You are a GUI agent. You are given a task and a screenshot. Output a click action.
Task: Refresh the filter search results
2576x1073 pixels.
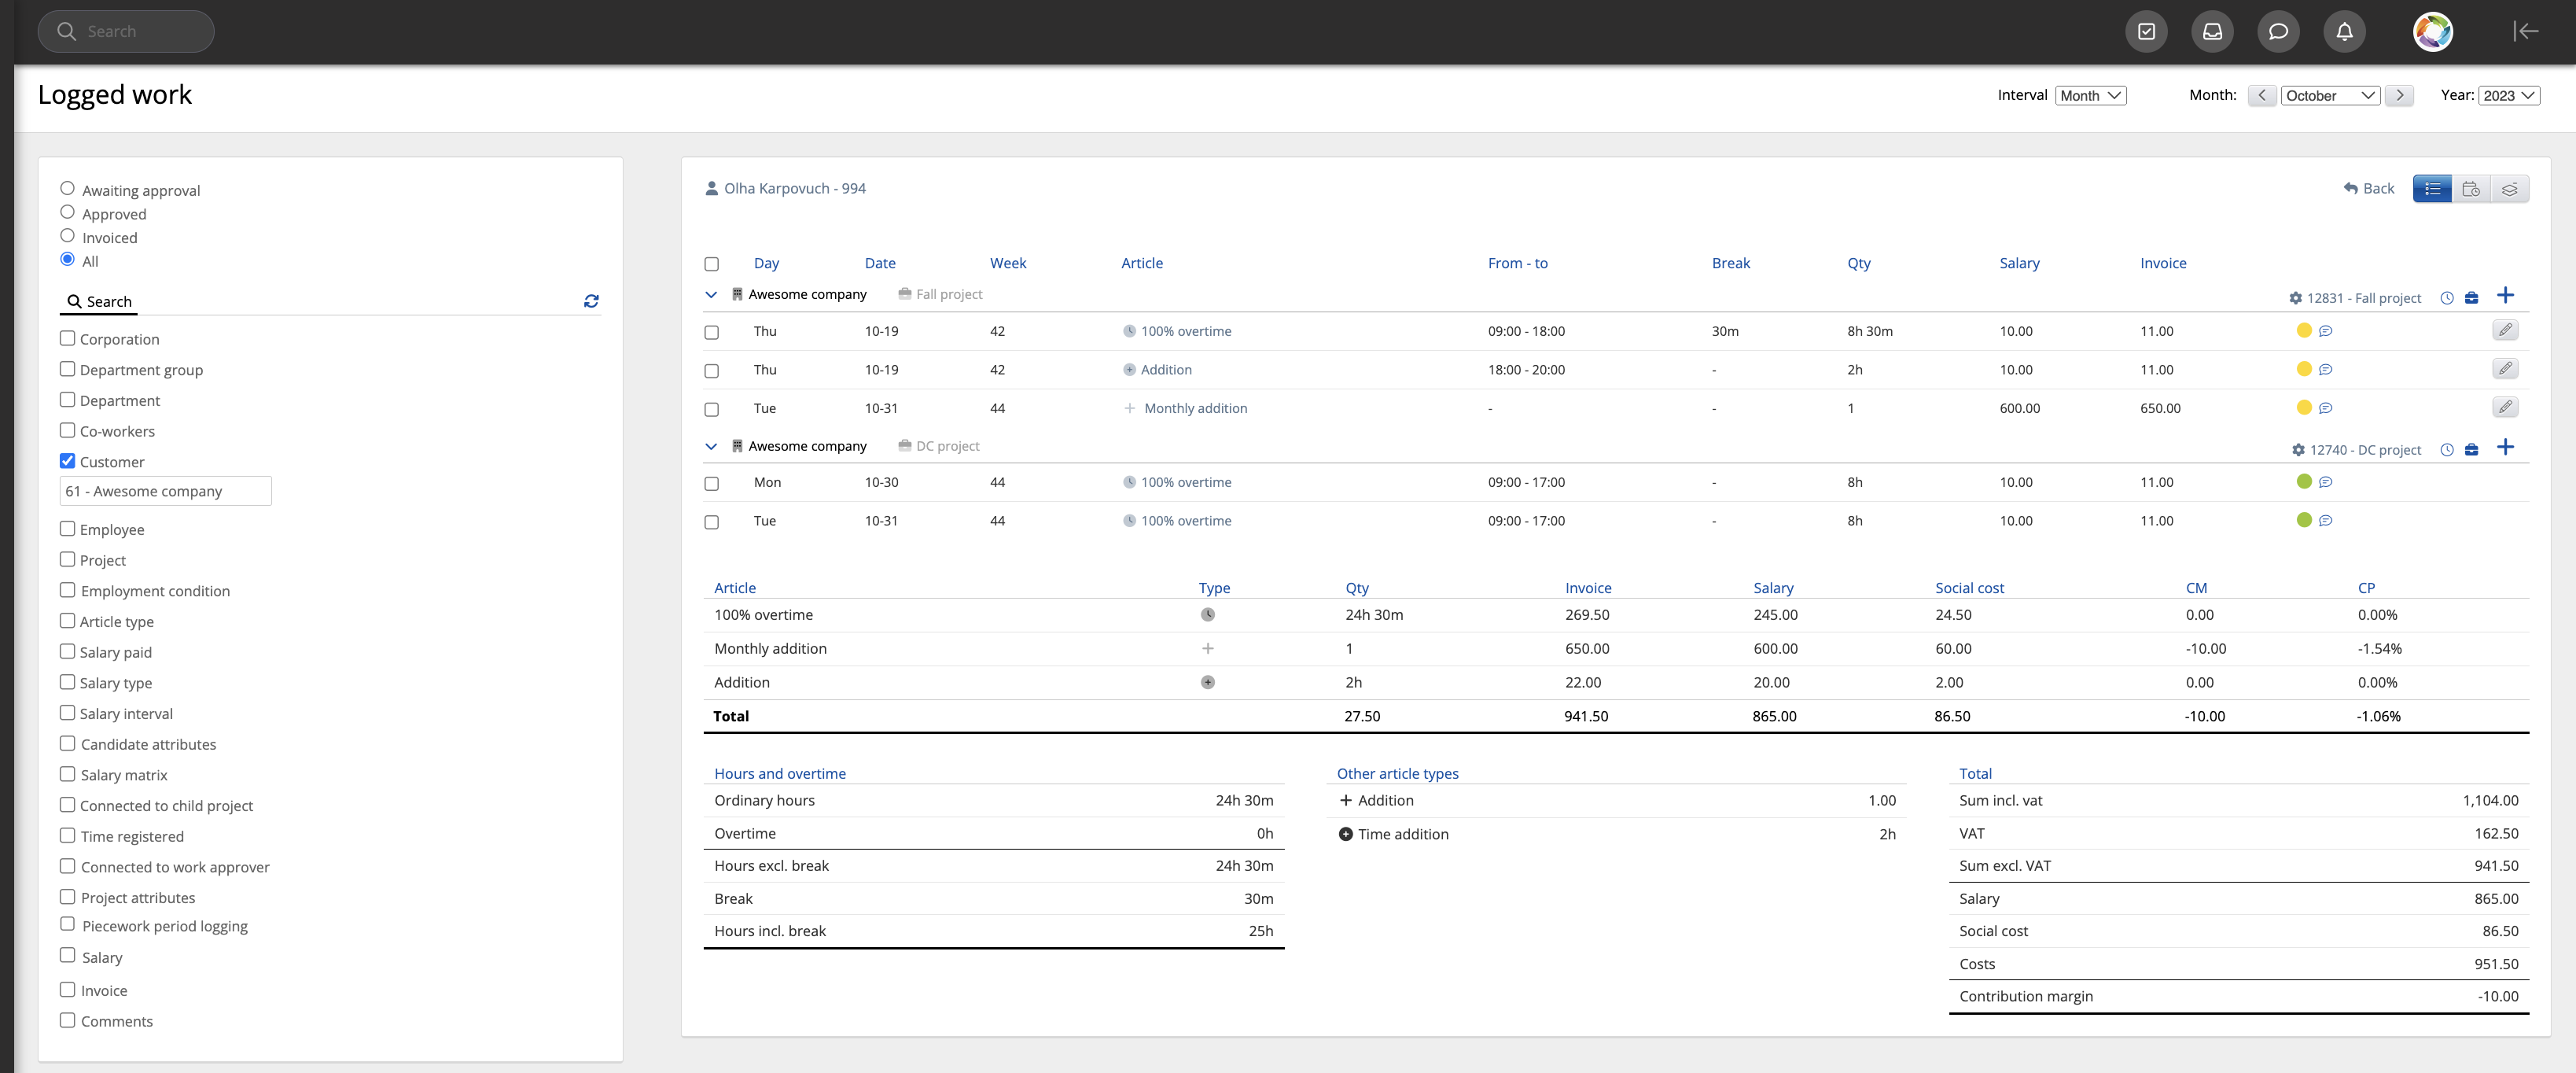click(x=591, y=301)
